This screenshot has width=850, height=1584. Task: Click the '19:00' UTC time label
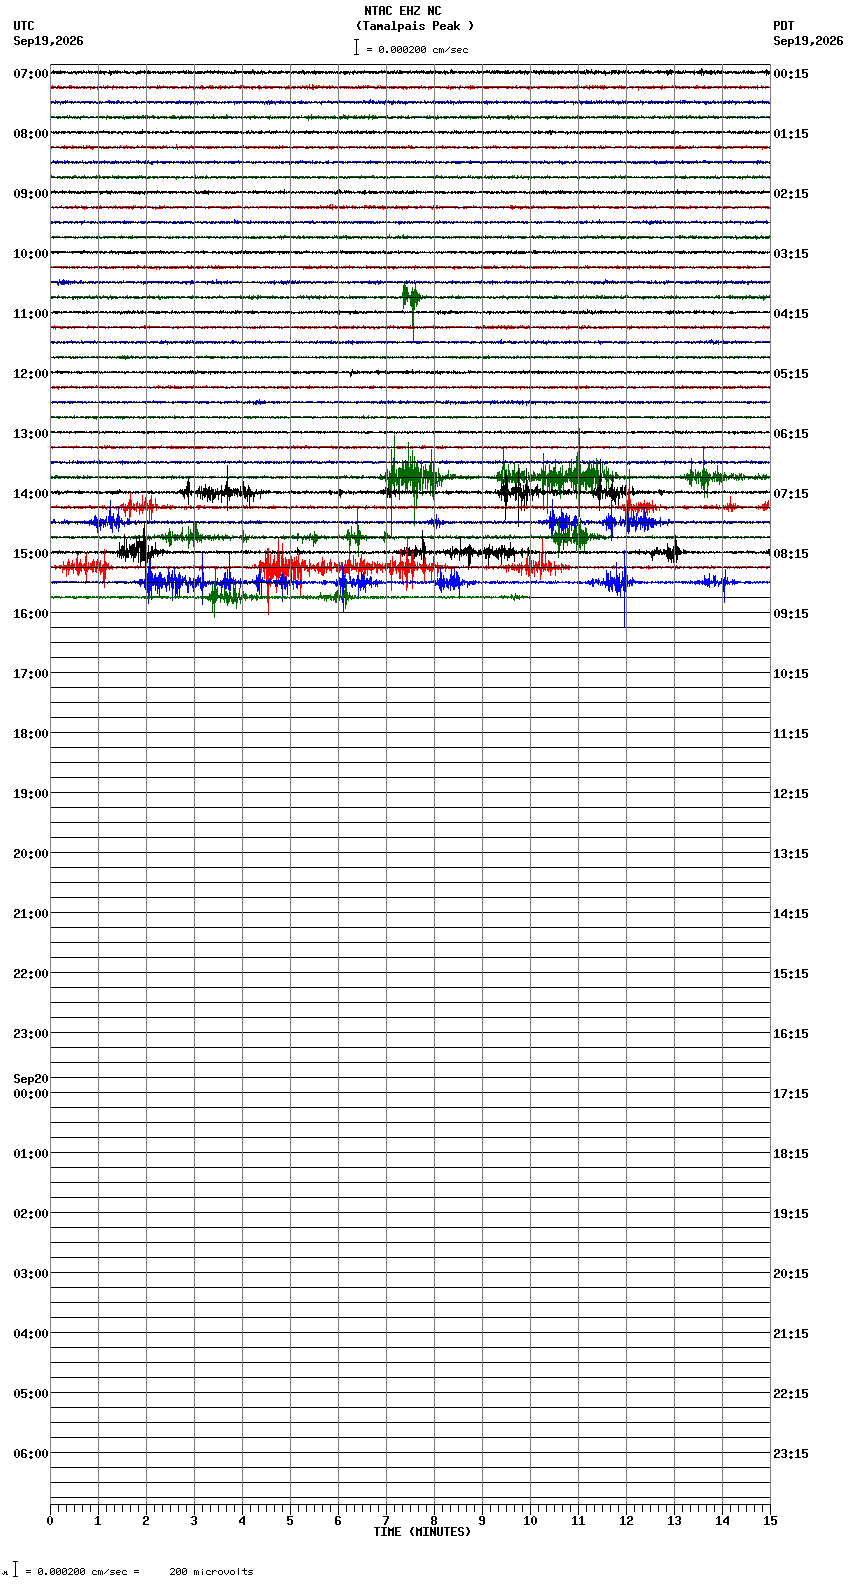click(x=31, y=794)
